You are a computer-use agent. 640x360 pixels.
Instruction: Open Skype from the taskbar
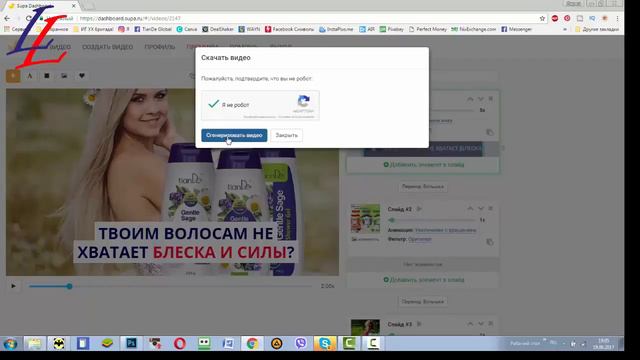pyautogui.click(x=325, y=343)
